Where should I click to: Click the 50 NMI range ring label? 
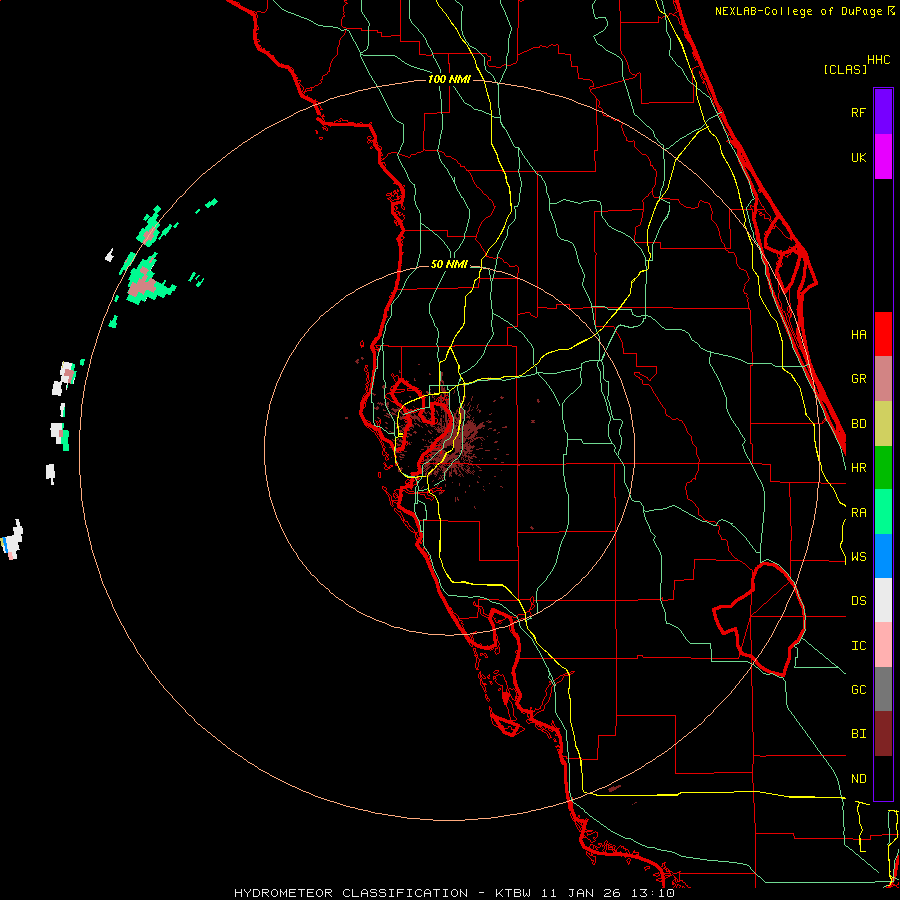click(449, 265)
